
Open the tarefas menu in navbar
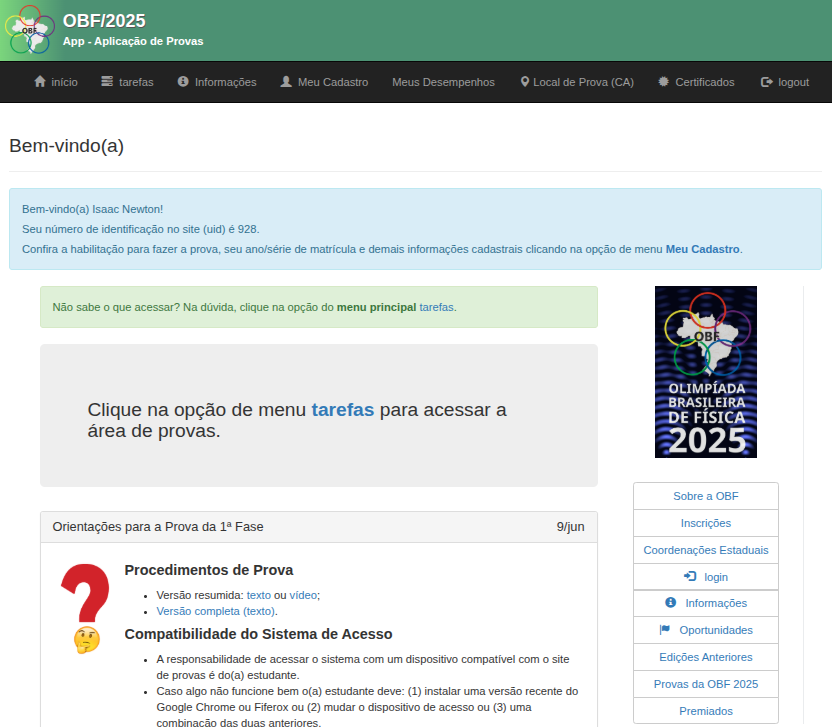(x=127, y=82)
